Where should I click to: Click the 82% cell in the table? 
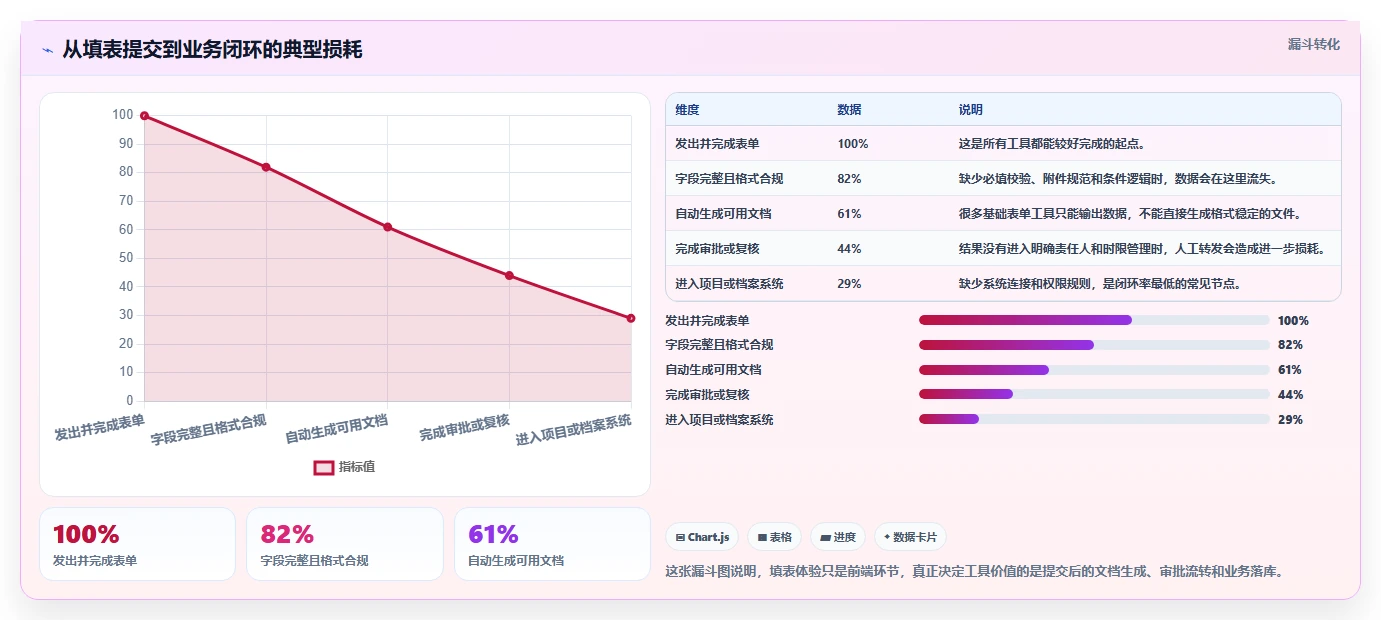pyautogui.click(x=849, y=179)
